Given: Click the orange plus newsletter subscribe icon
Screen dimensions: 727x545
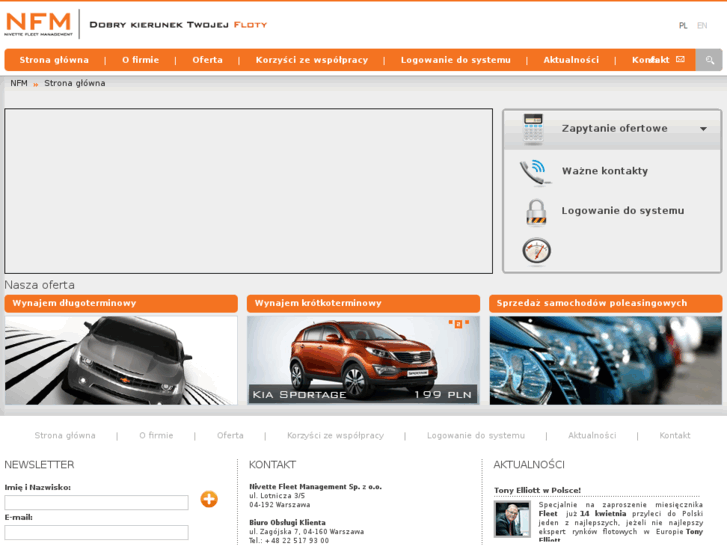Looking at the screenshot, I should pos(209,499).
